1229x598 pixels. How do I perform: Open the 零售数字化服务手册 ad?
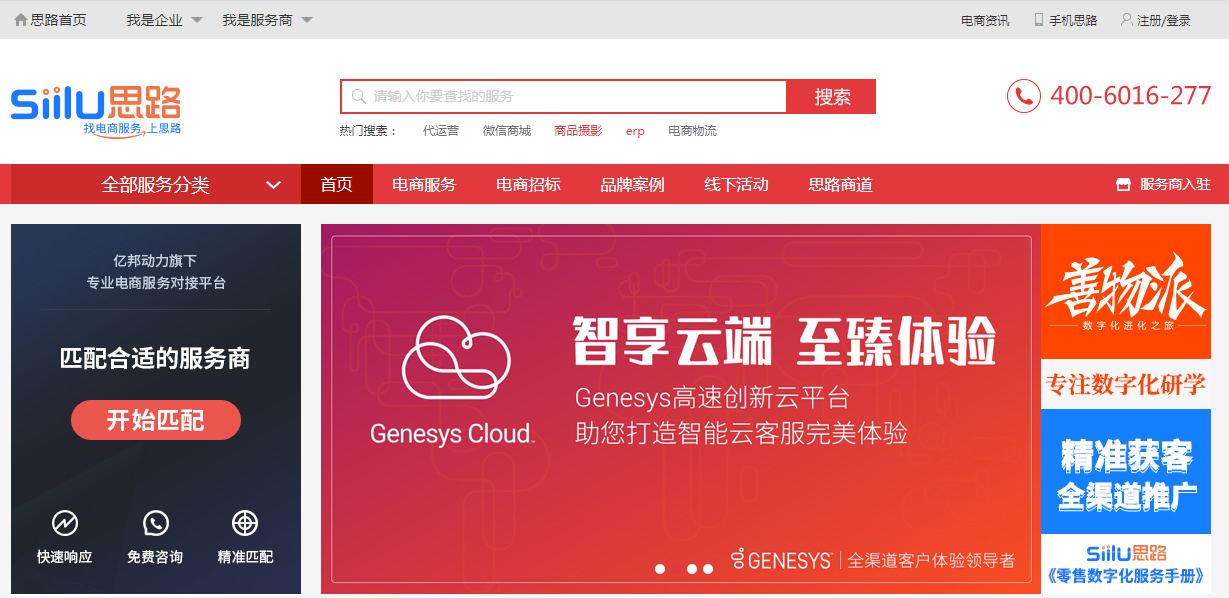(x=1126, y=564)
